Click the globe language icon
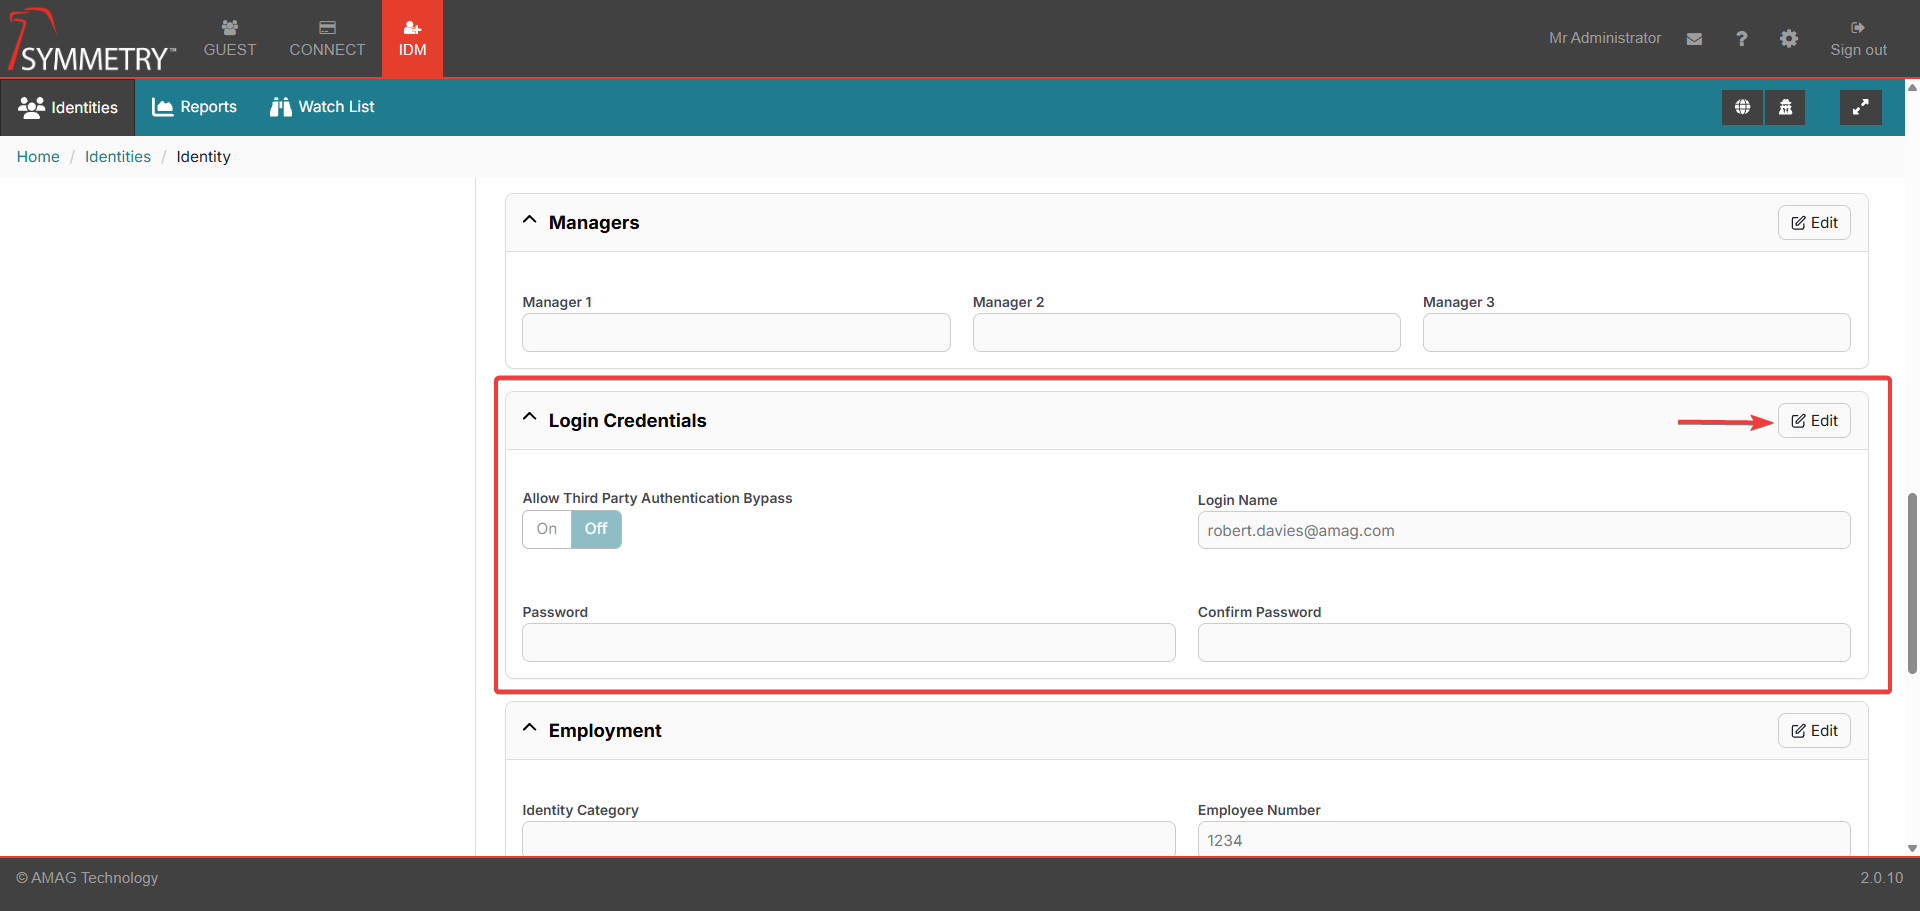The image size is (1920, 911). (1742, 107)
